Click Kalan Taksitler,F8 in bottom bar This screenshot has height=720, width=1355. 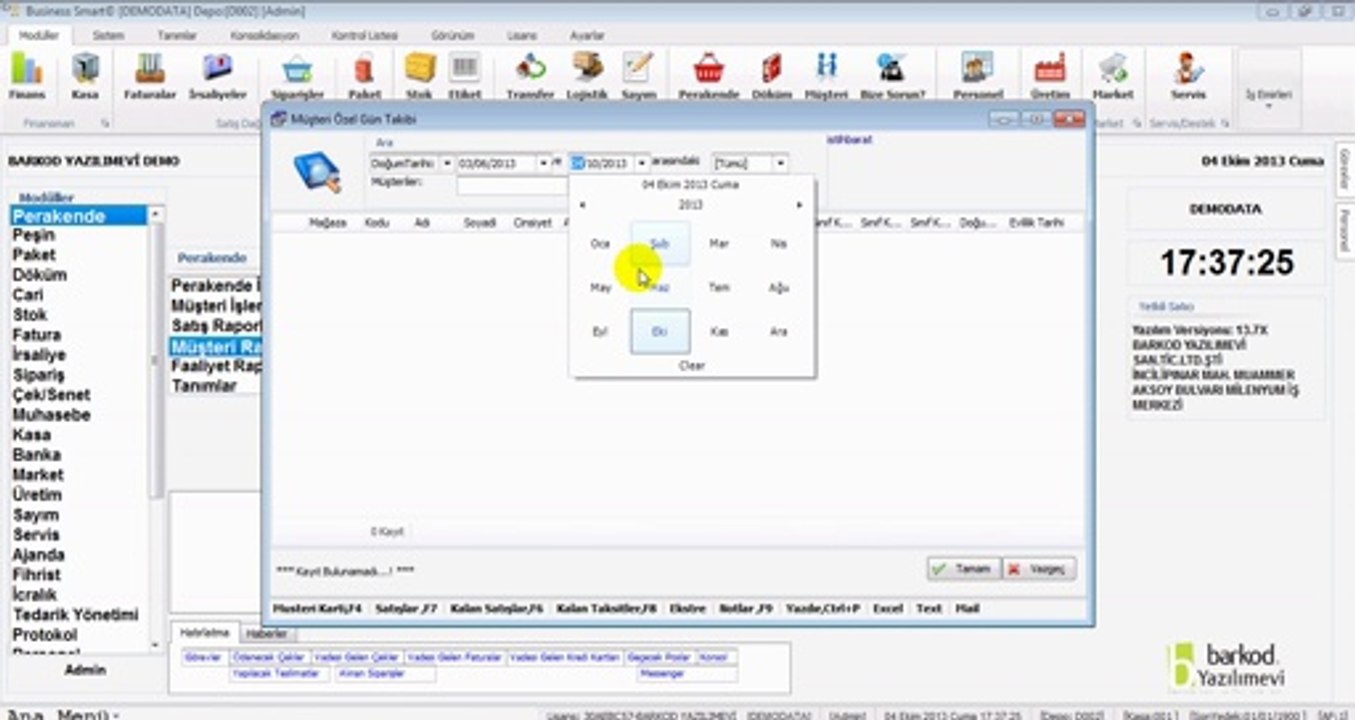tap(607, 608)
